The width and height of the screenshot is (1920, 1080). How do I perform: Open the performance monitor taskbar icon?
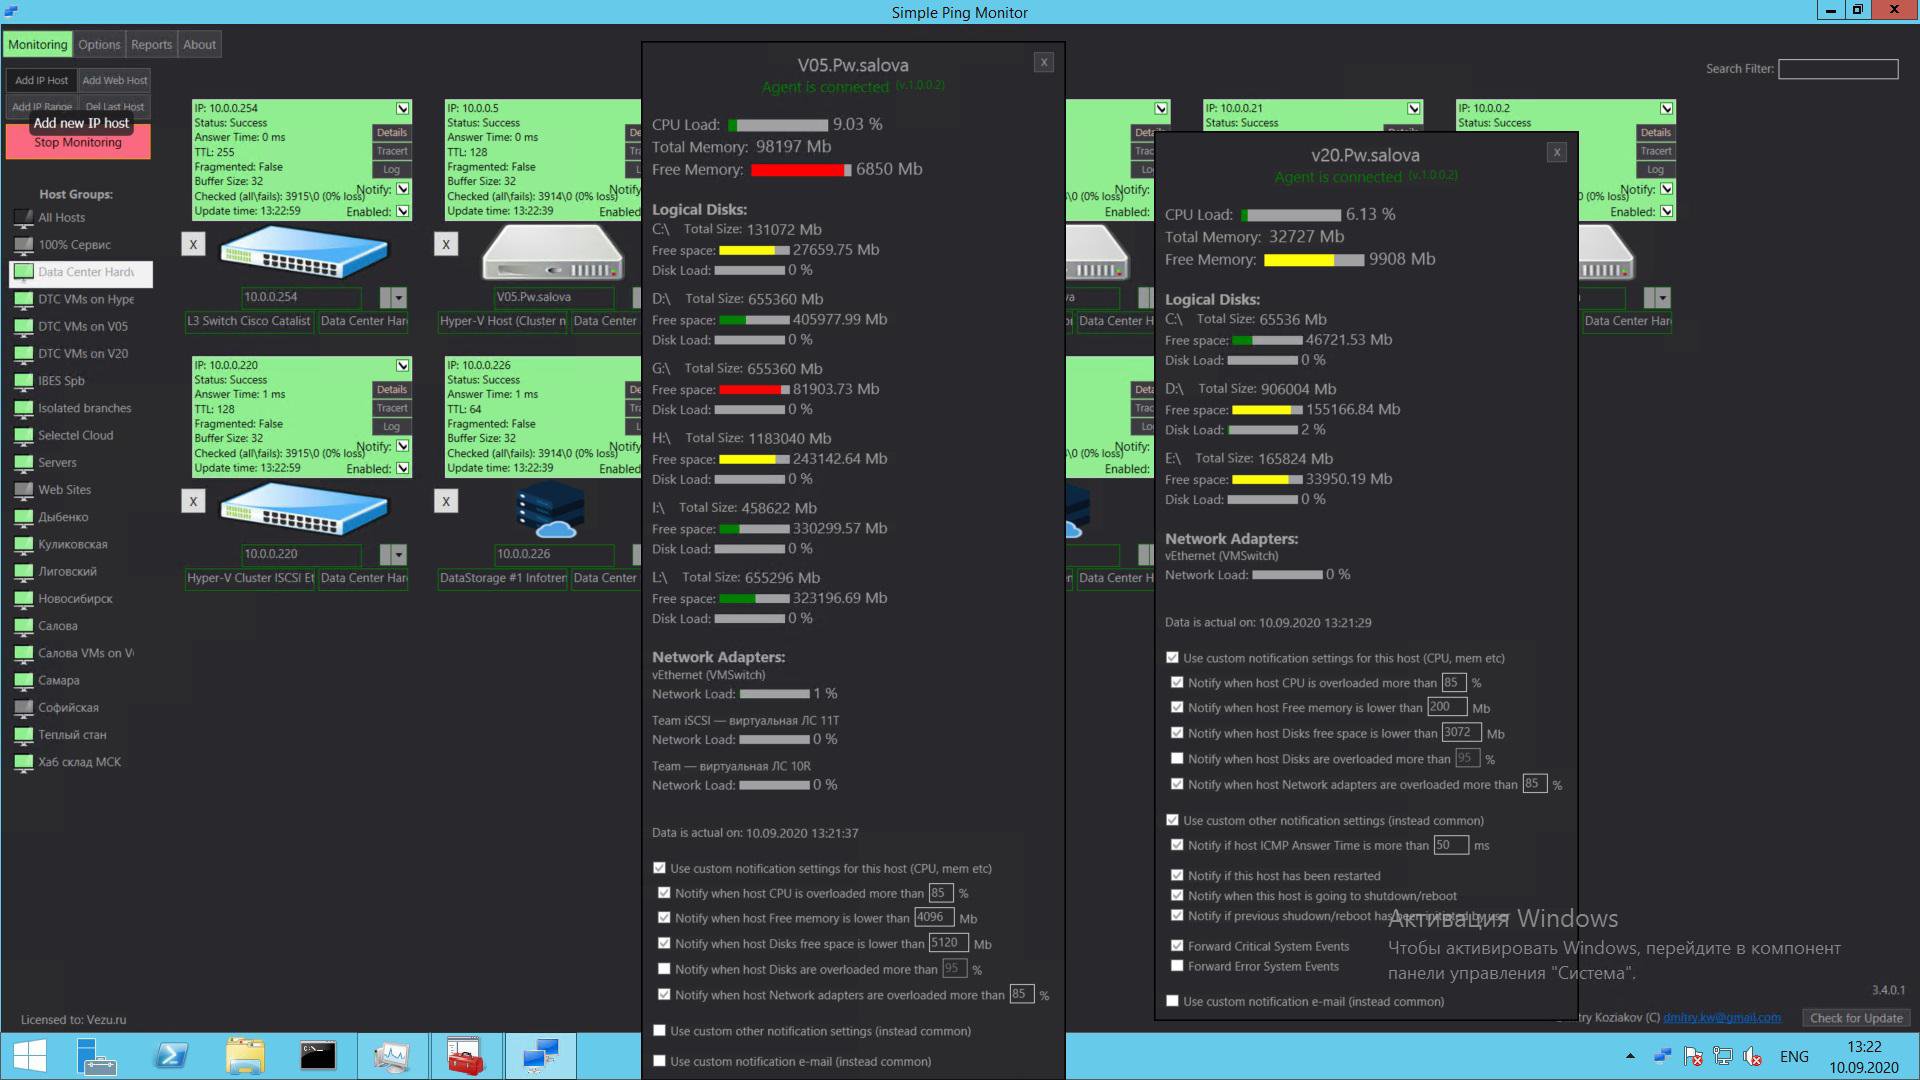[391, 1056]
